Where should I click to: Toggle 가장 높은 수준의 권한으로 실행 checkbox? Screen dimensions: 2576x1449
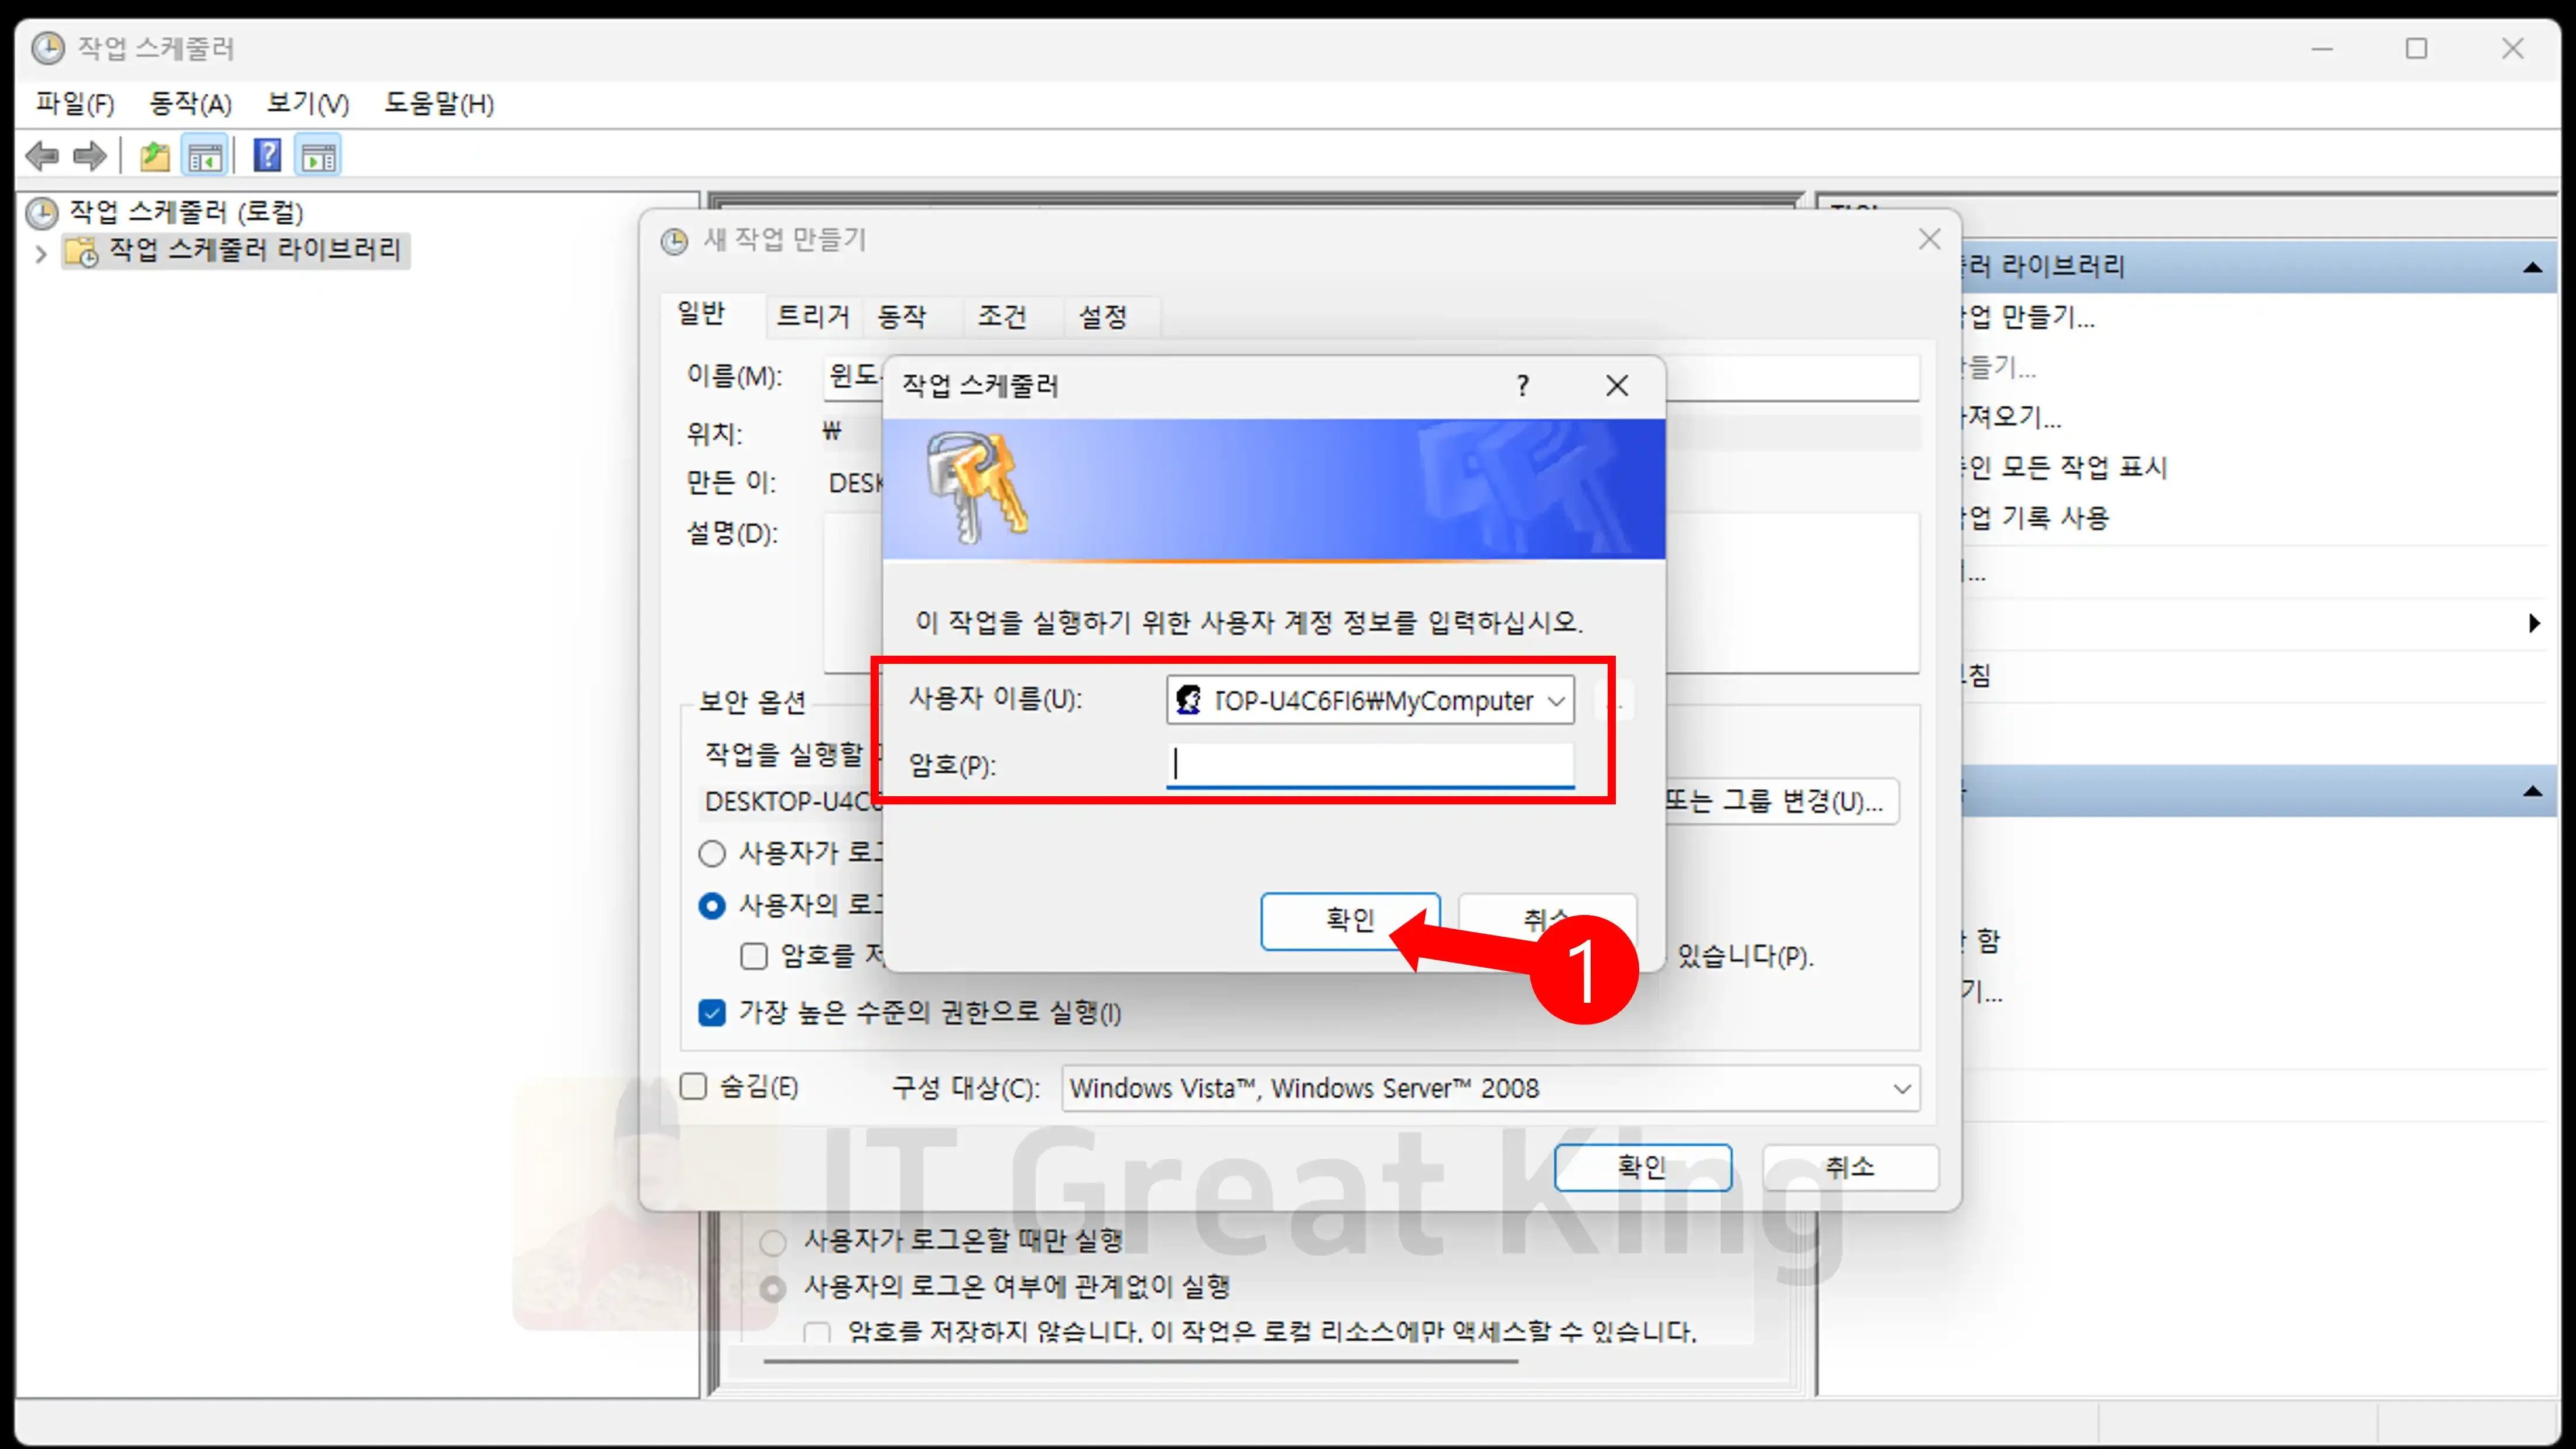click(x=712, y=1013)
